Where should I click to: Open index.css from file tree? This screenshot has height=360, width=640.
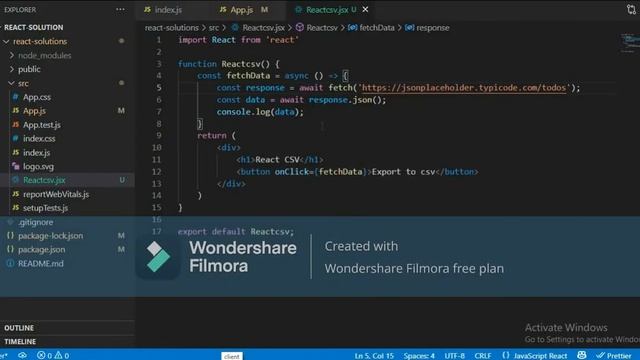coord(39,139)
